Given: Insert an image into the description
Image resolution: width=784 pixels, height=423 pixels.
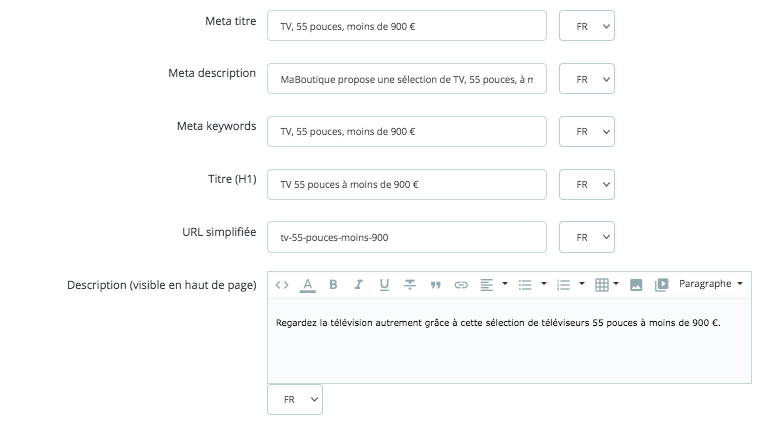Looking at the screenshot, I should pyautogui.click(x=635, y=285).
